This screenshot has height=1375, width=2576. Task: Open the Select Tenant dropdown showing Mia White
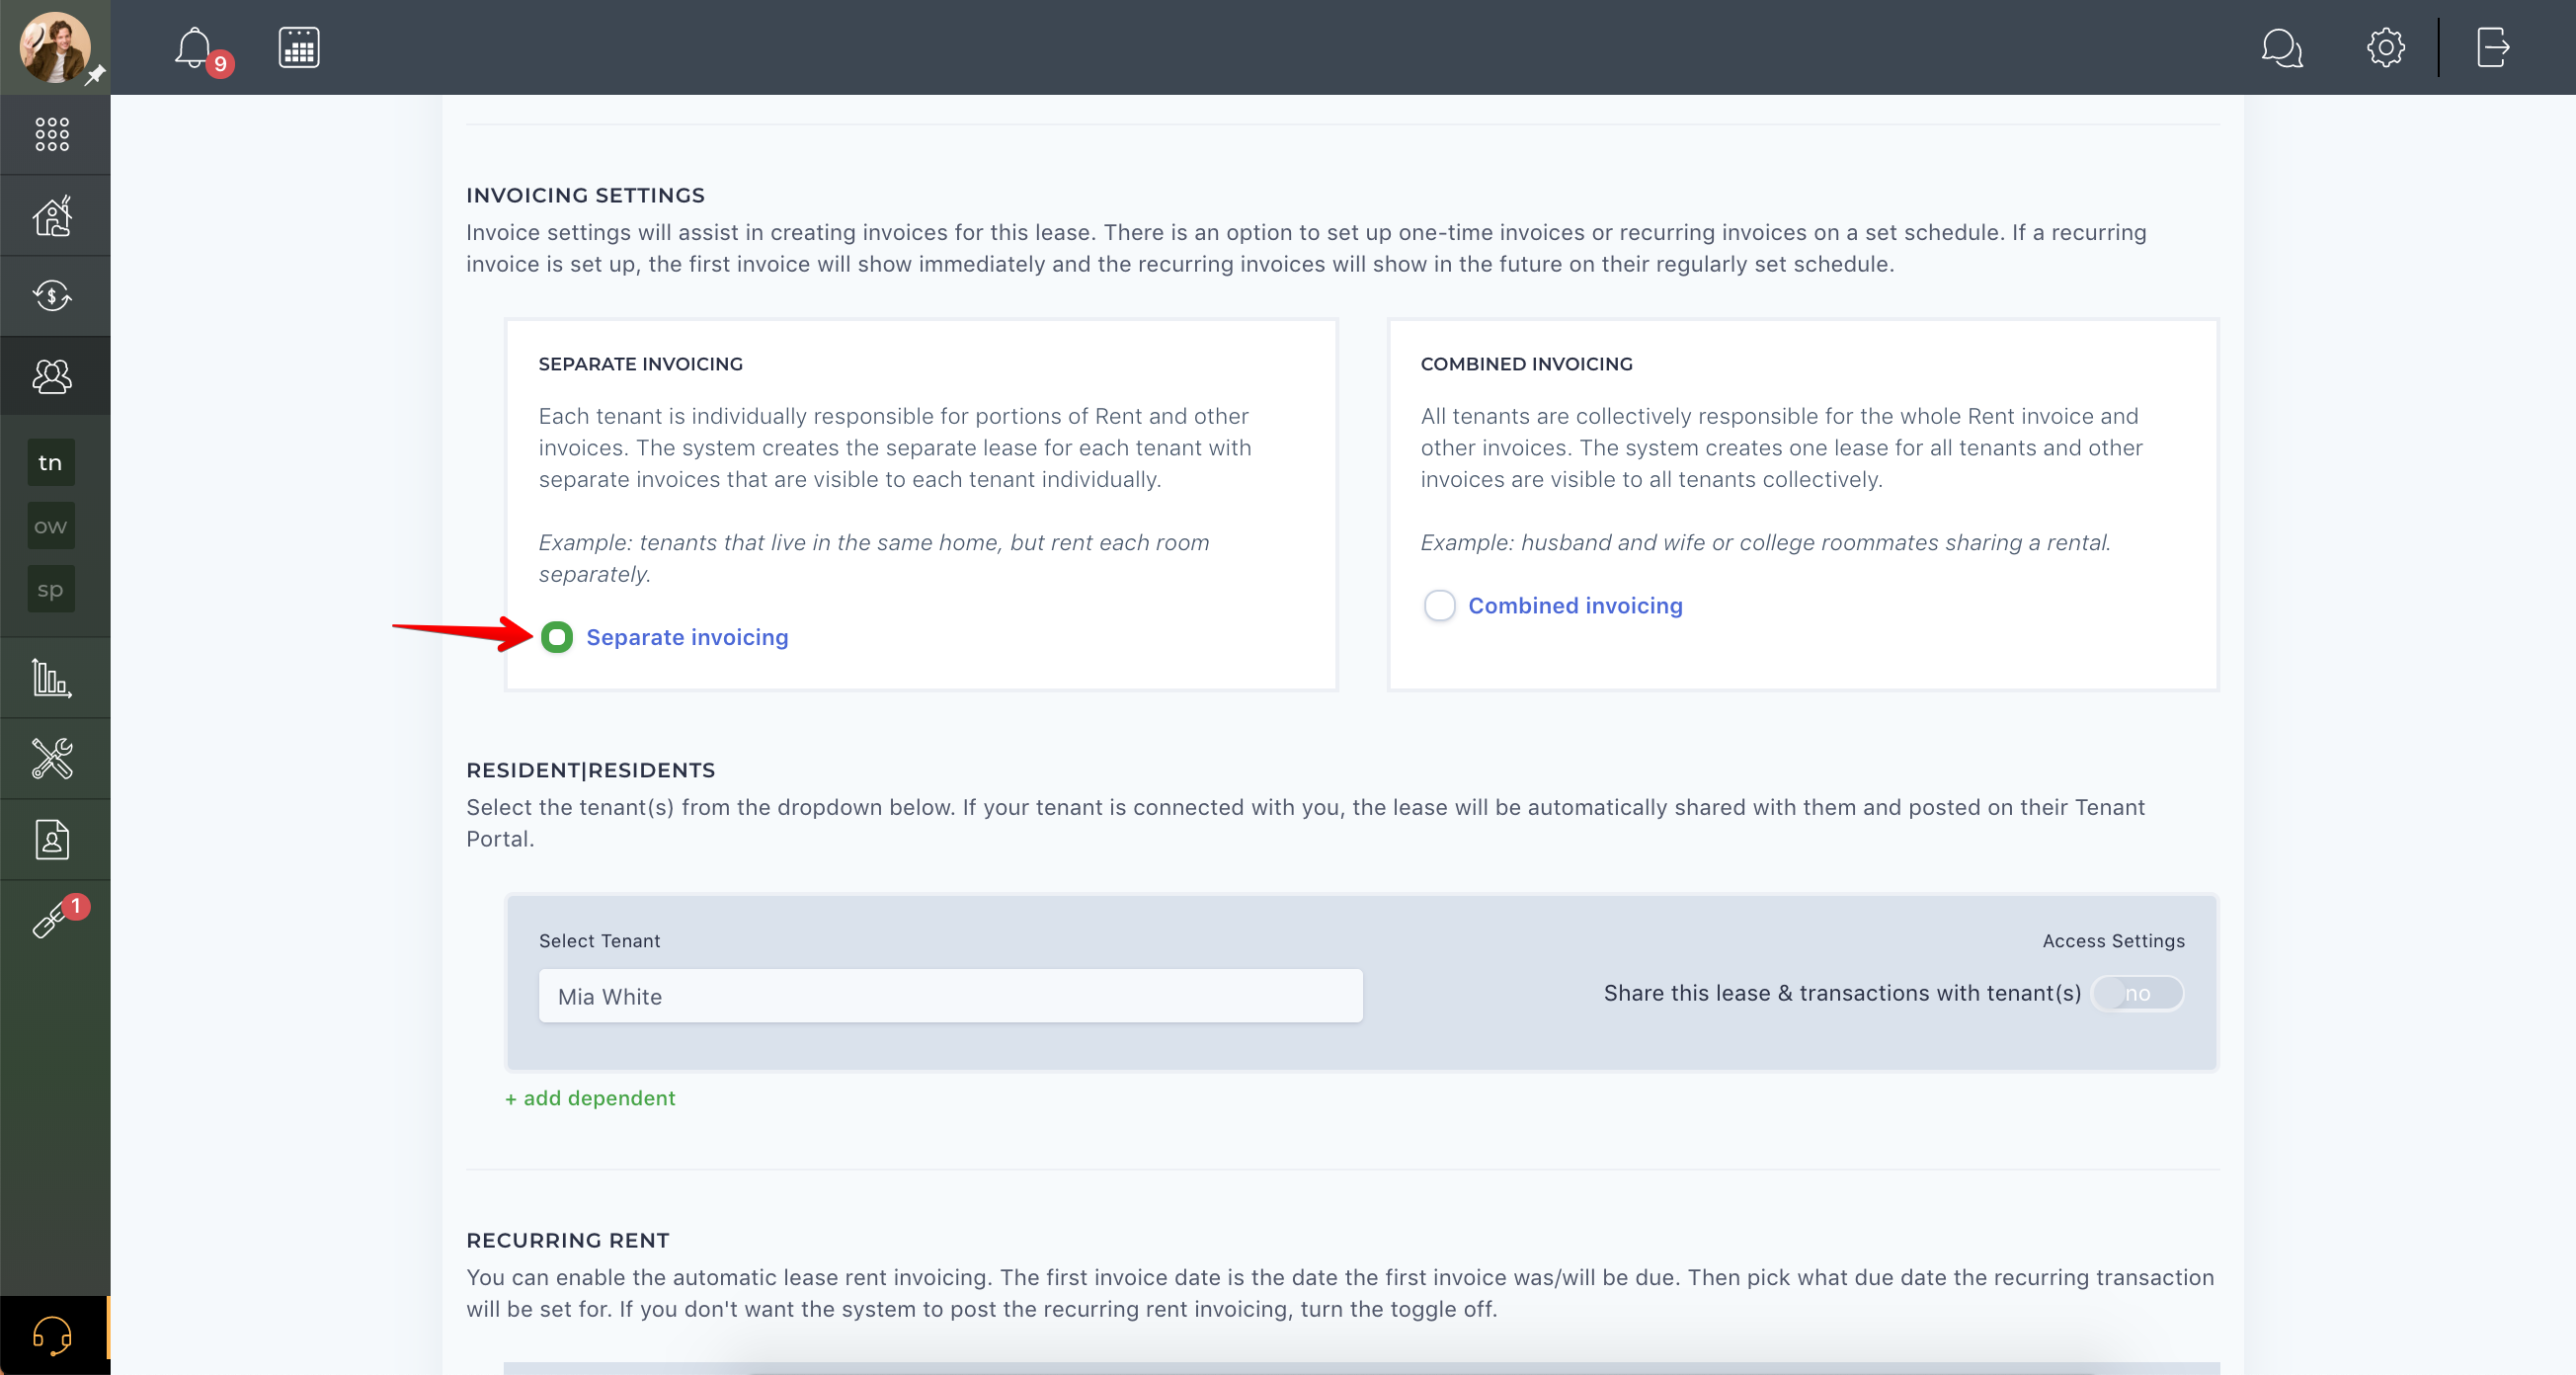coord(950,996)
